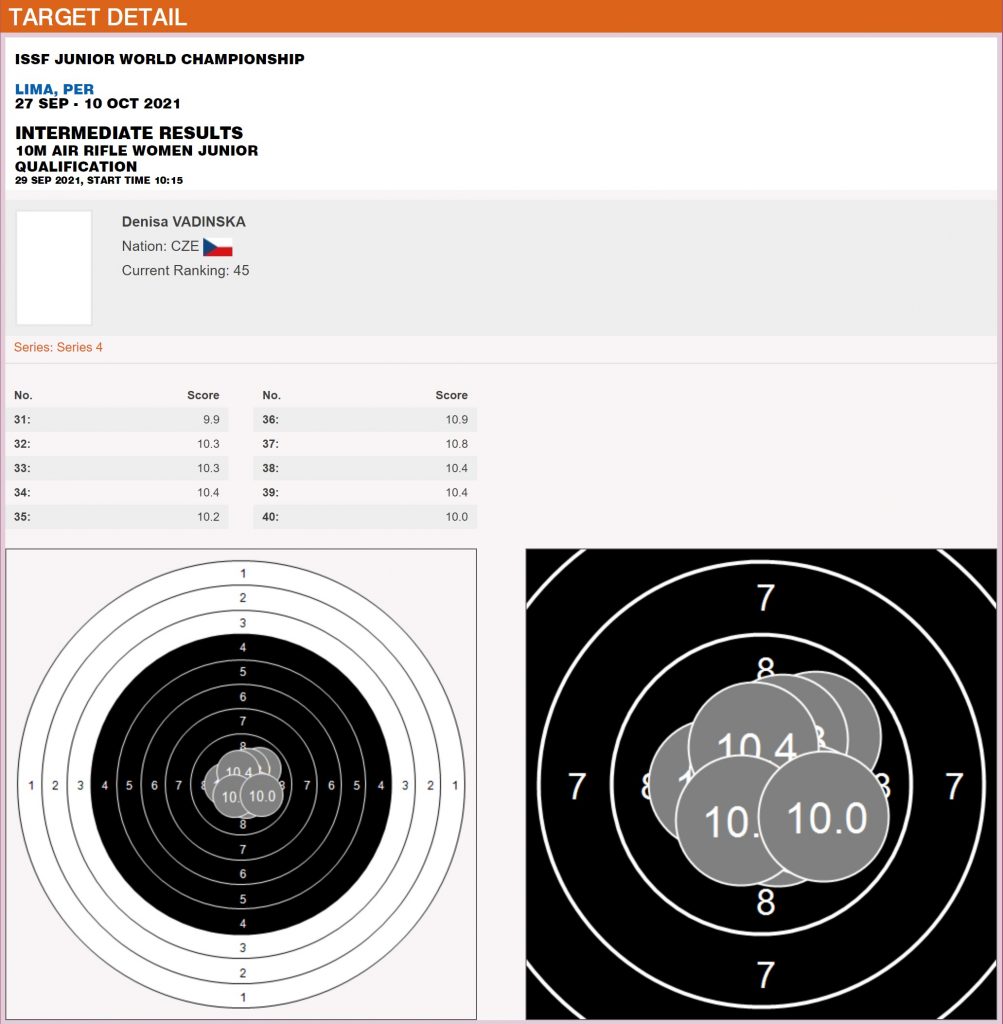The width and height of the screenshot is (1003, 1024).
Task: Select shot 37 row with score 10.8
Action: click(365, 444)
